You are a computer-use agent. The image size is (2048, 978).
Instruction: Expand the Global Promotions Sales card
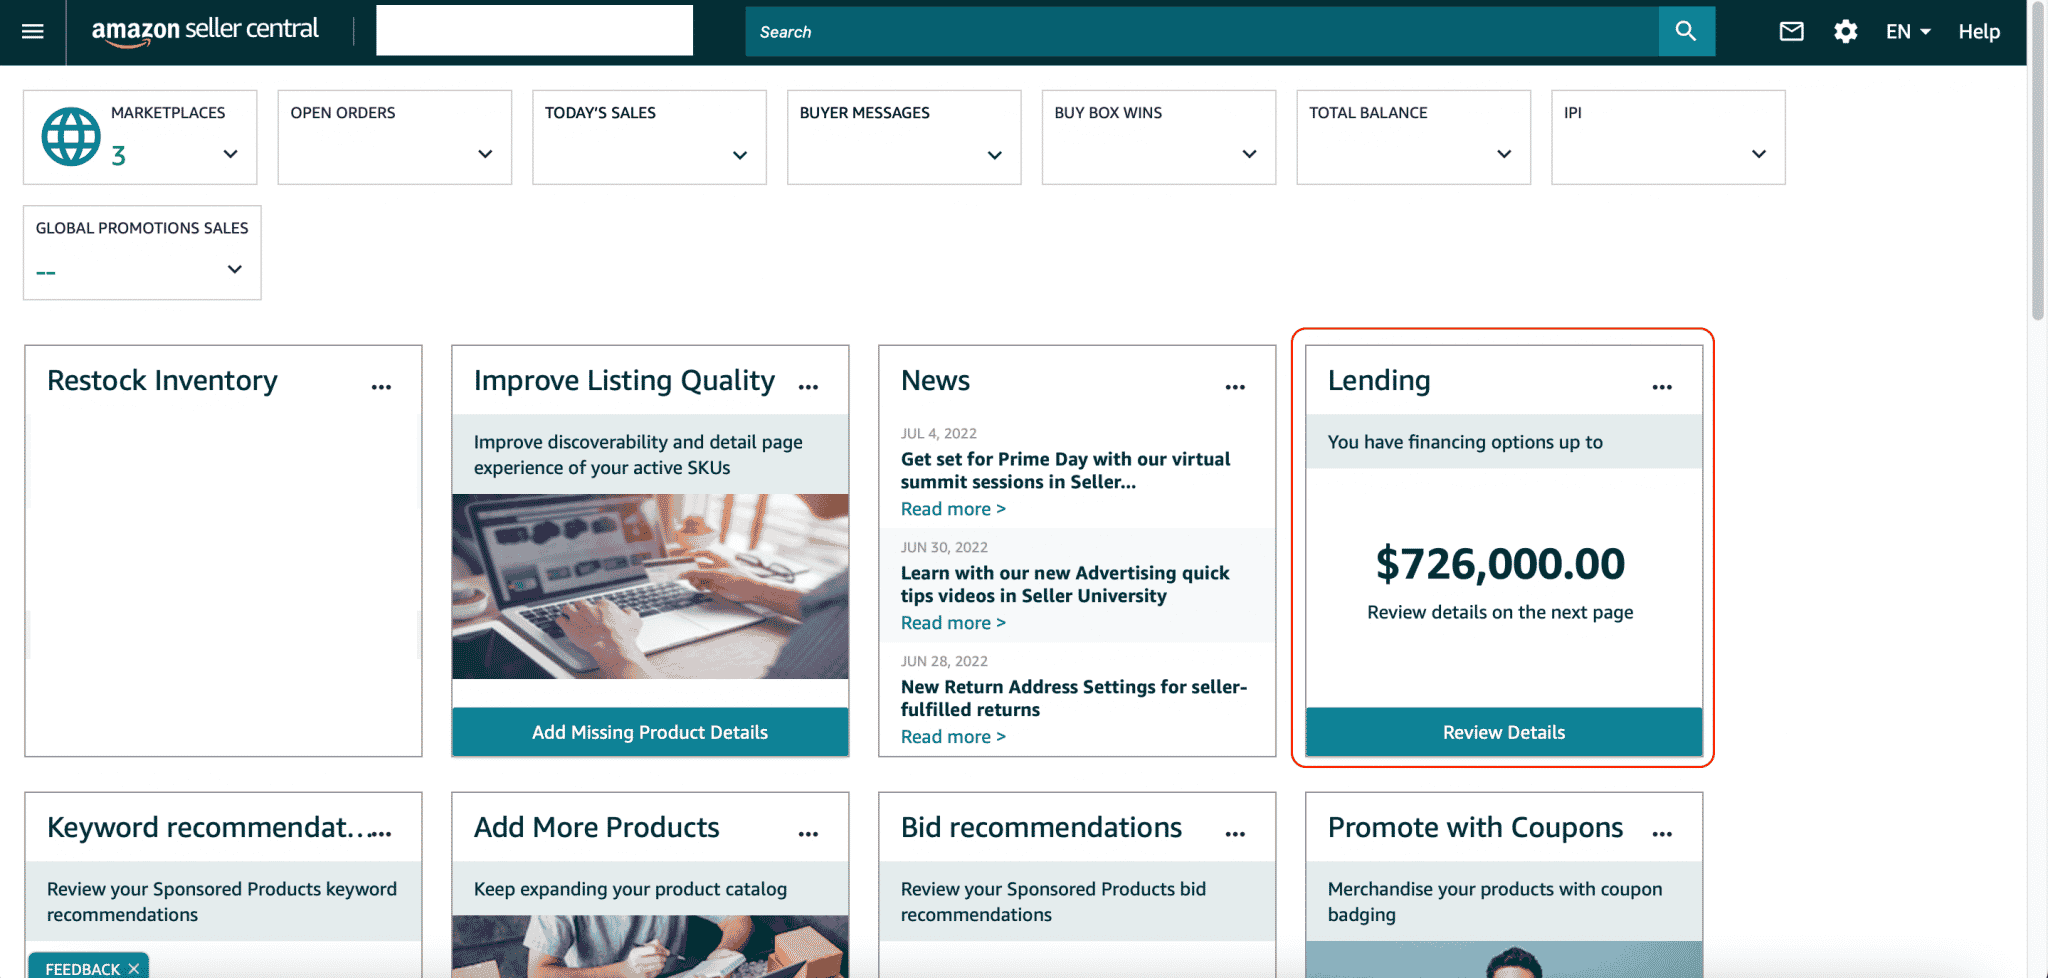click(235, 269)
